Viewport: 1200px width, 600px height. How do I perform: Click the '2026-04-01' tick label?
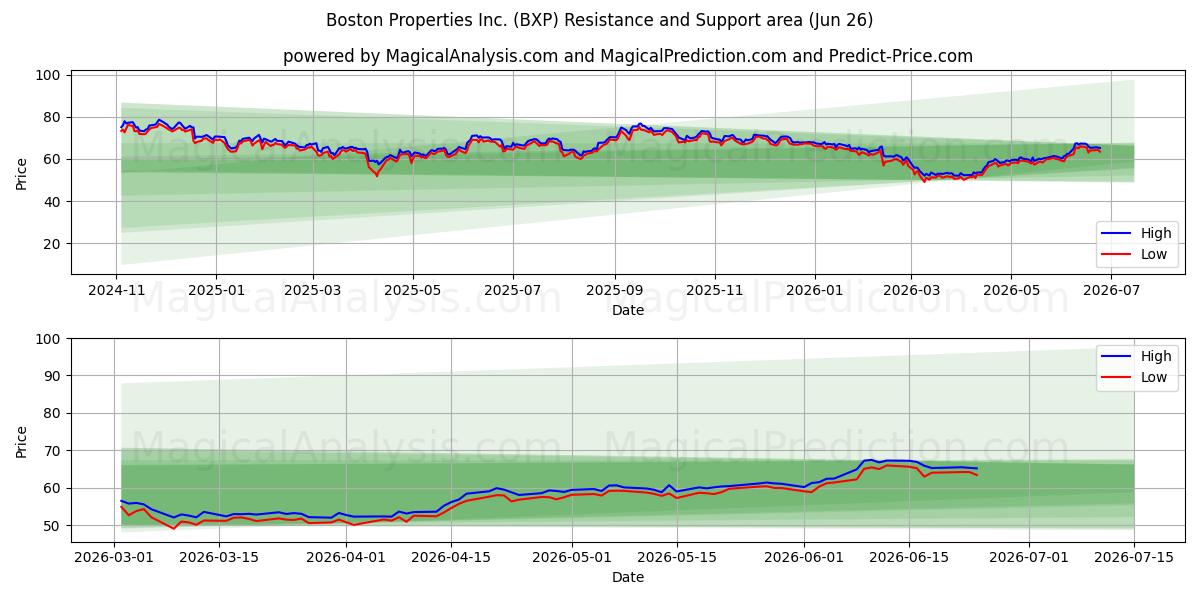346,557
